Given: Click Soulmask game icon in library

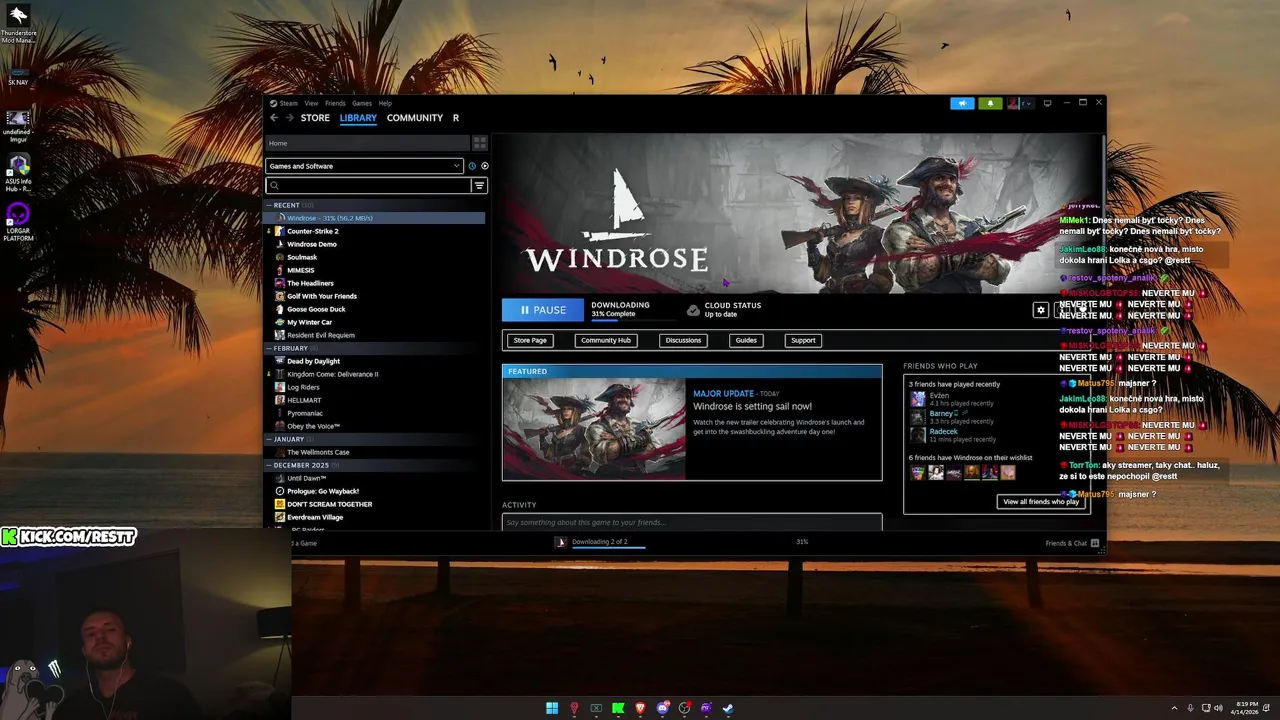Looking at the screenshot, I should click(x=280, y=257).
